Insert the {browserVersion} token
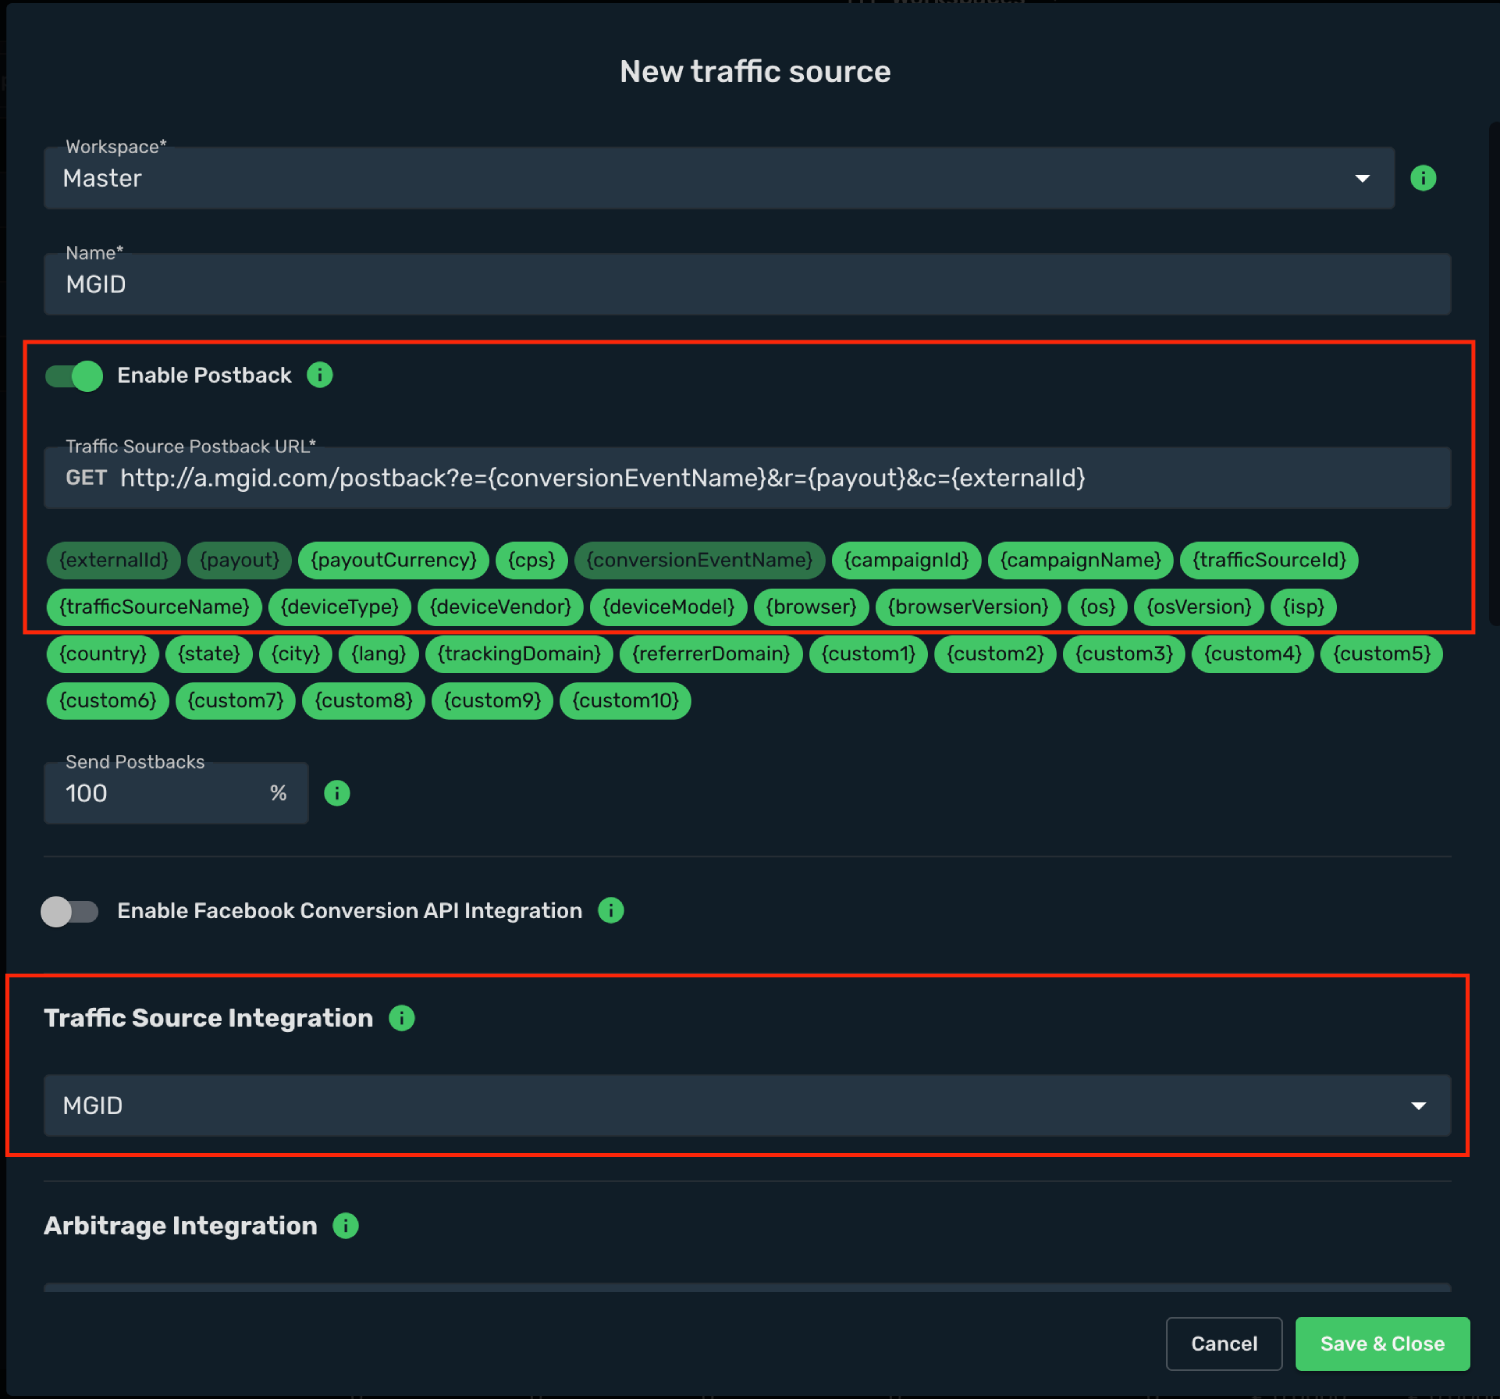Screen dimensions: 1500x1399 968,607
